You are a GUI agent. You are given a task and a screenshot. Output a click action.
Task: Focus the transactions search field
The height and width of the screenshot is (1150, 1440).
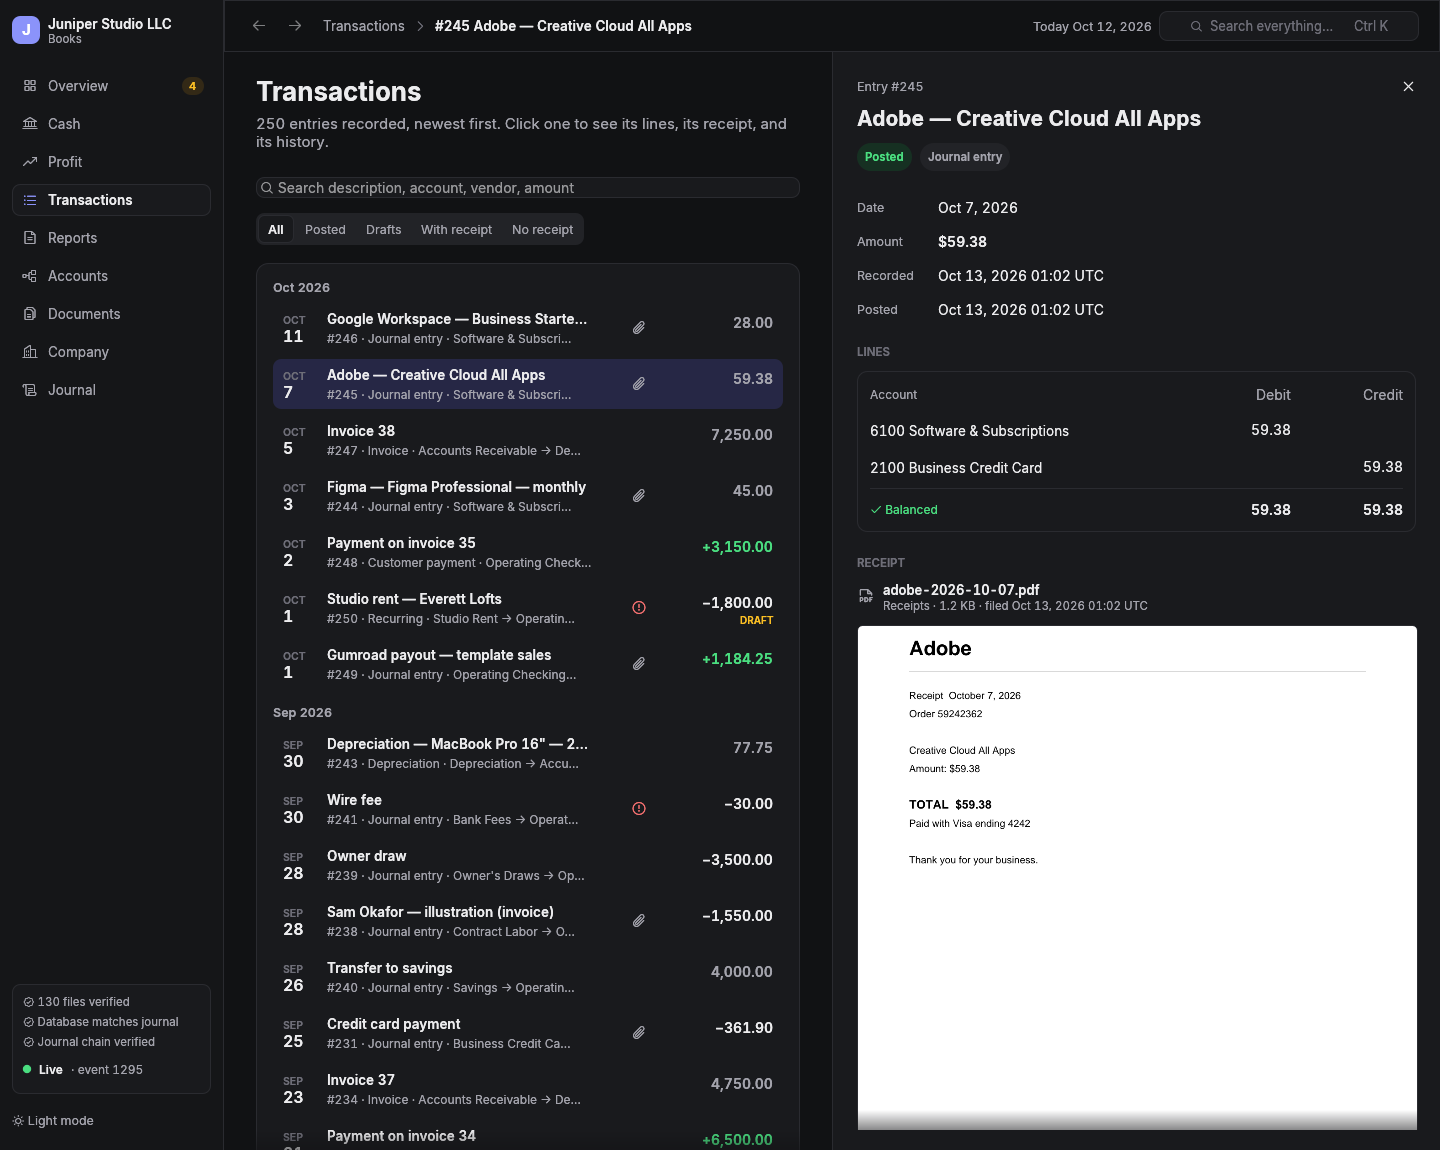(528, 188)
